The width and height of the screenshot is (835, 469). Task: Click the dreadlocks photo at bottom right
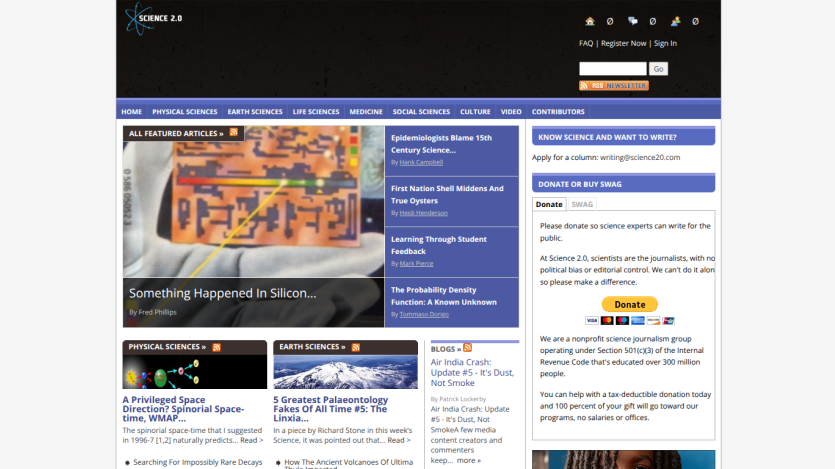[624, 459]
